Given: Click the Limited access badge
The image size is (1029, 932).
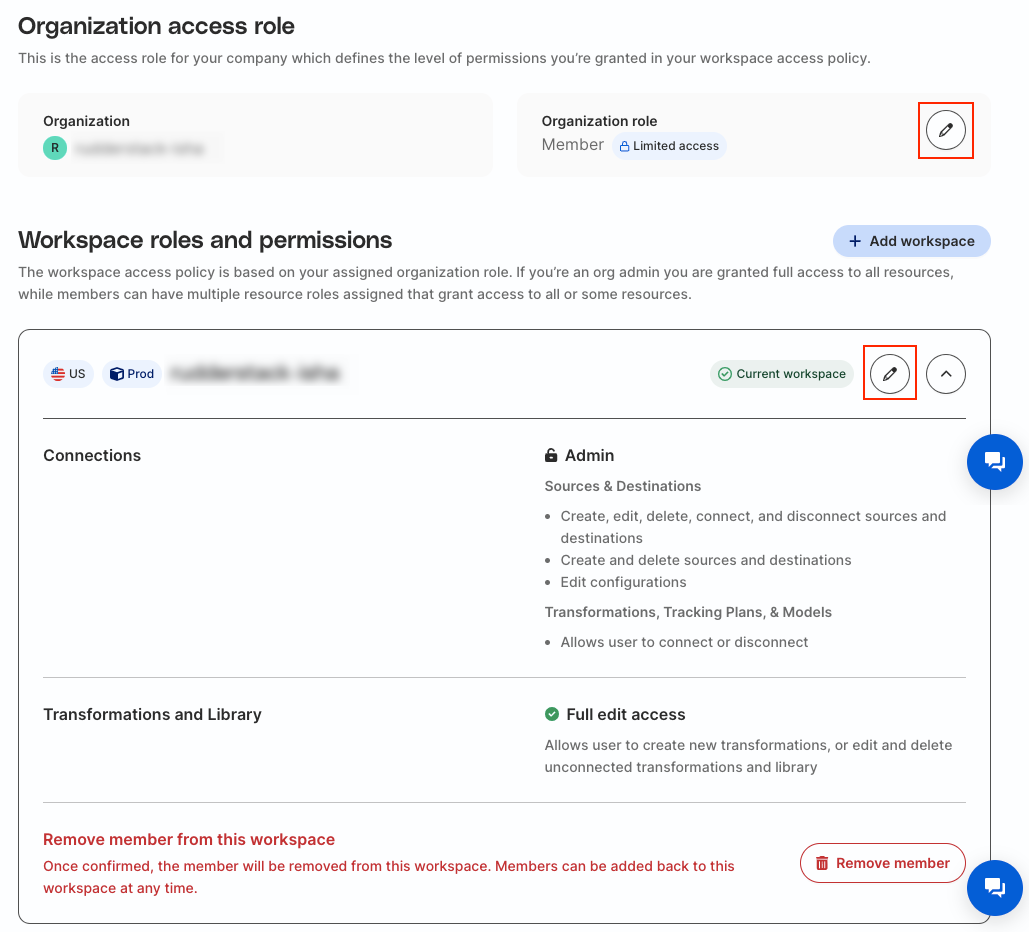Looking at the screenshot, I should pos(669,146).
